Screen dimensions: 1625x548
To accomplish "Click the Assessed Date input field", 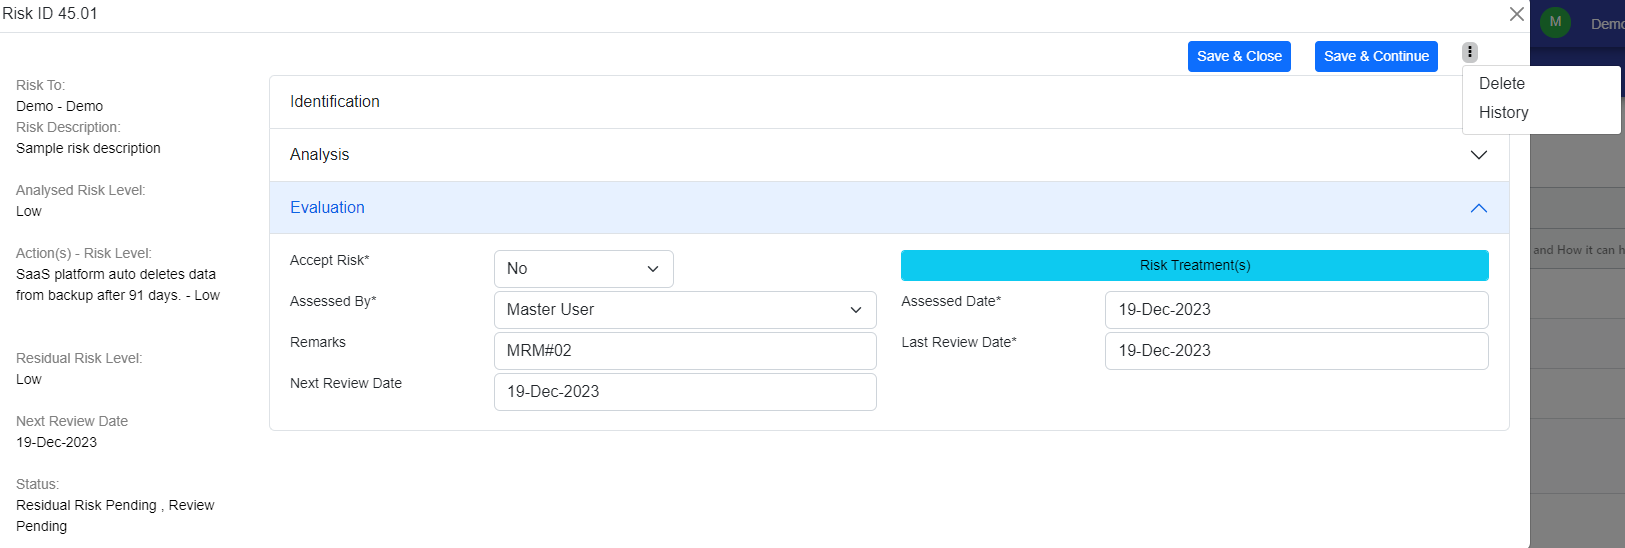I will tap(1295, 310).
